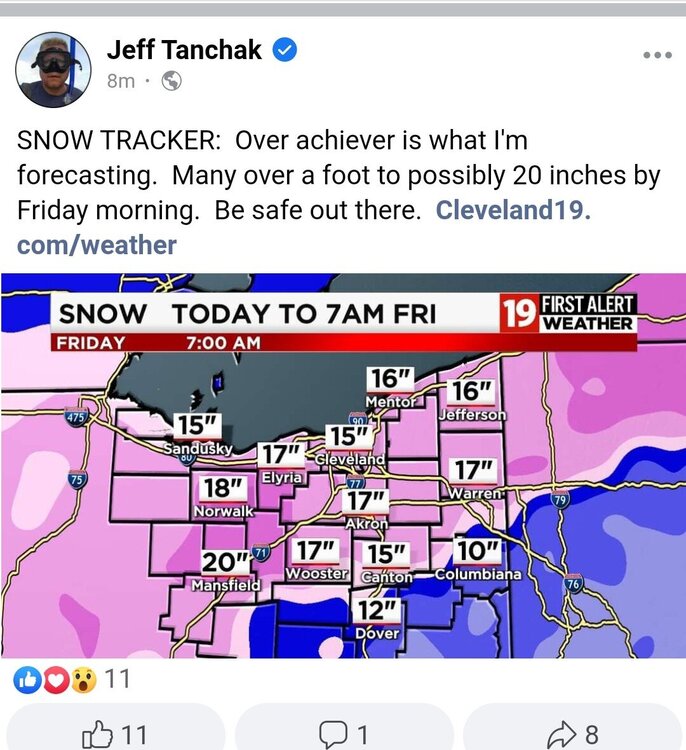Open comments via speech bubble icon
Viewport: 686px width, 750px height.
[x=343, y=734]
